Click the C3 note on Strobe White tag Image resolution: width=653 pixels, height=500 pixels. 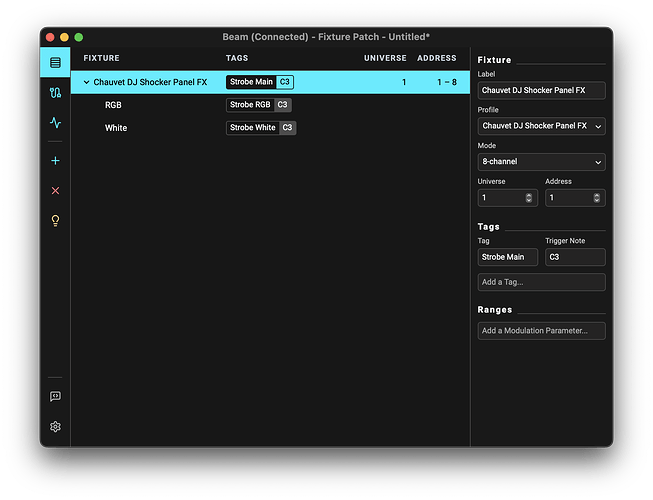tap(288, 128)
